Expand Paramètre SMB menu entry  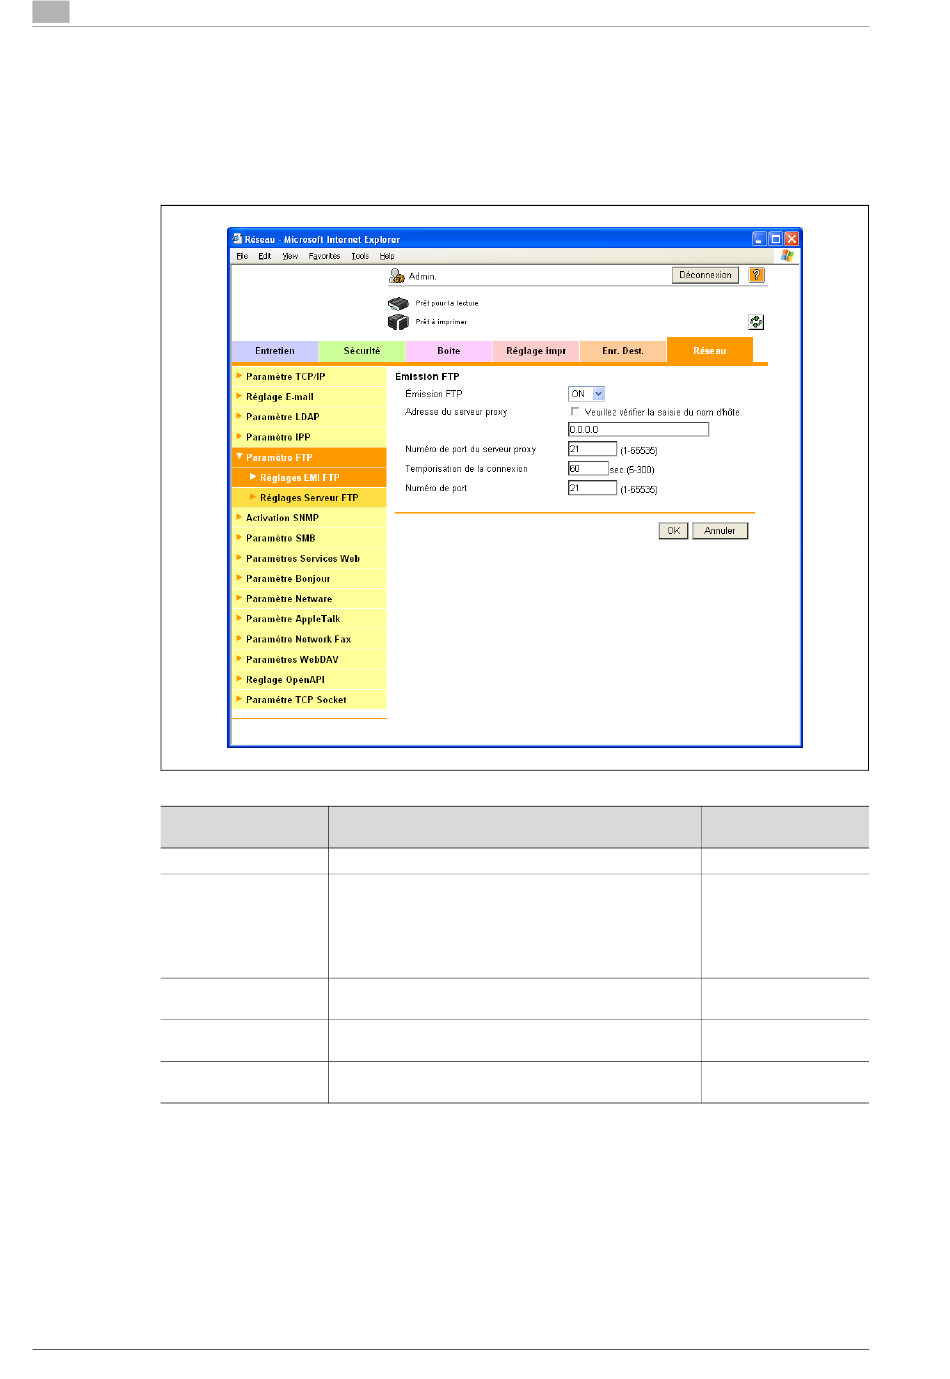point(309,538)
